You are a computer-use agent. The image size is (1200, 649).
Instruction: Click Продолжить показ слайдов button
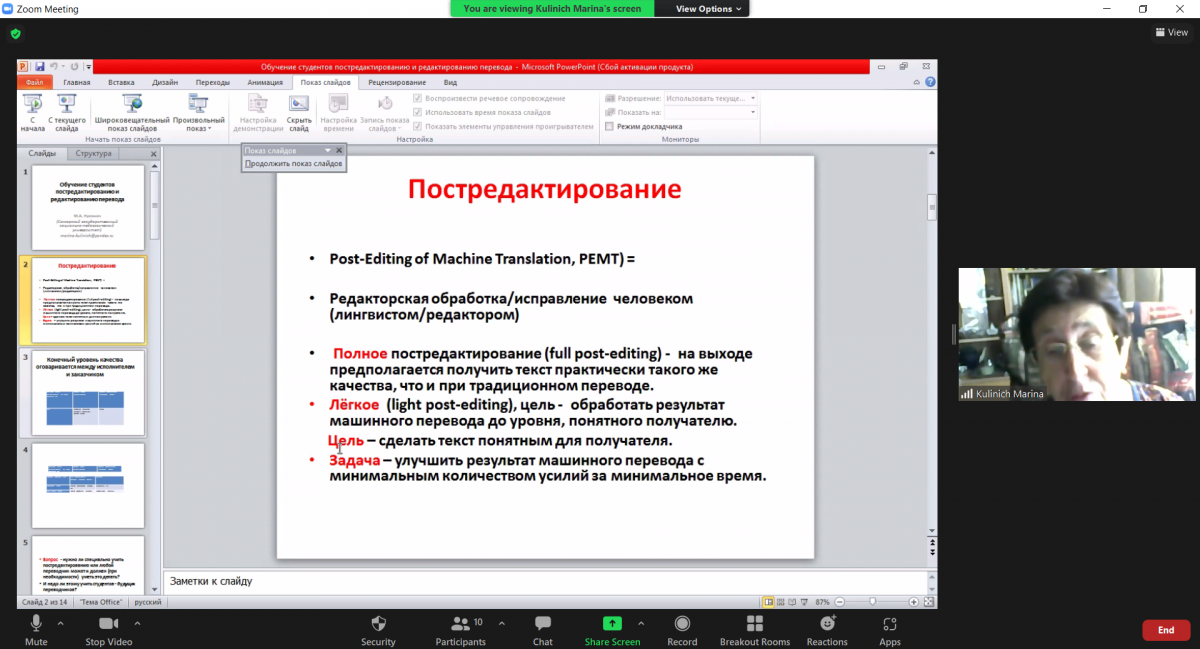click(294, 163)
